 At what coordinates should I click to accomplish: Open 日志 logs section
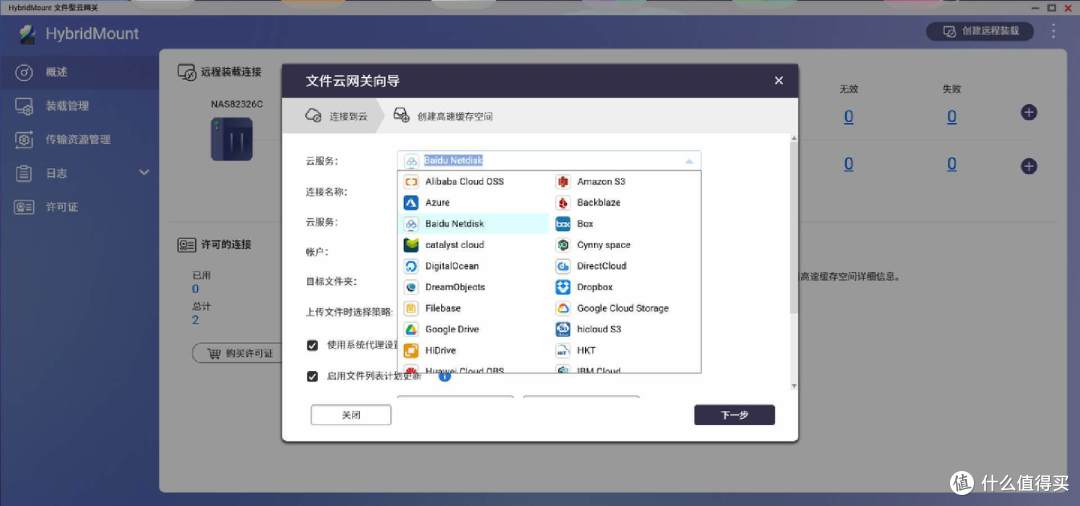click(79, 173)
